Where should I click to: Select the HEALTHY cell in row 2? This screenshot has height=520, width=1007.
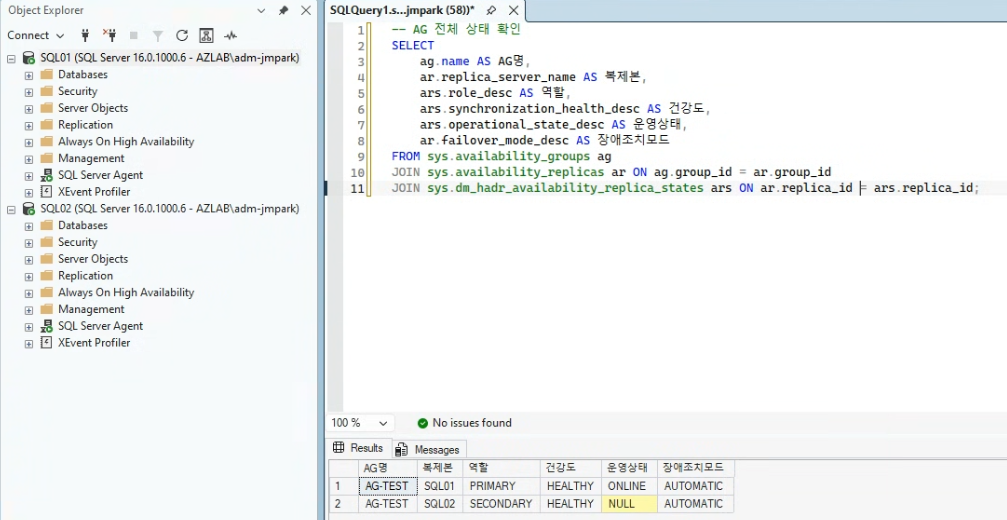point(571,504)
